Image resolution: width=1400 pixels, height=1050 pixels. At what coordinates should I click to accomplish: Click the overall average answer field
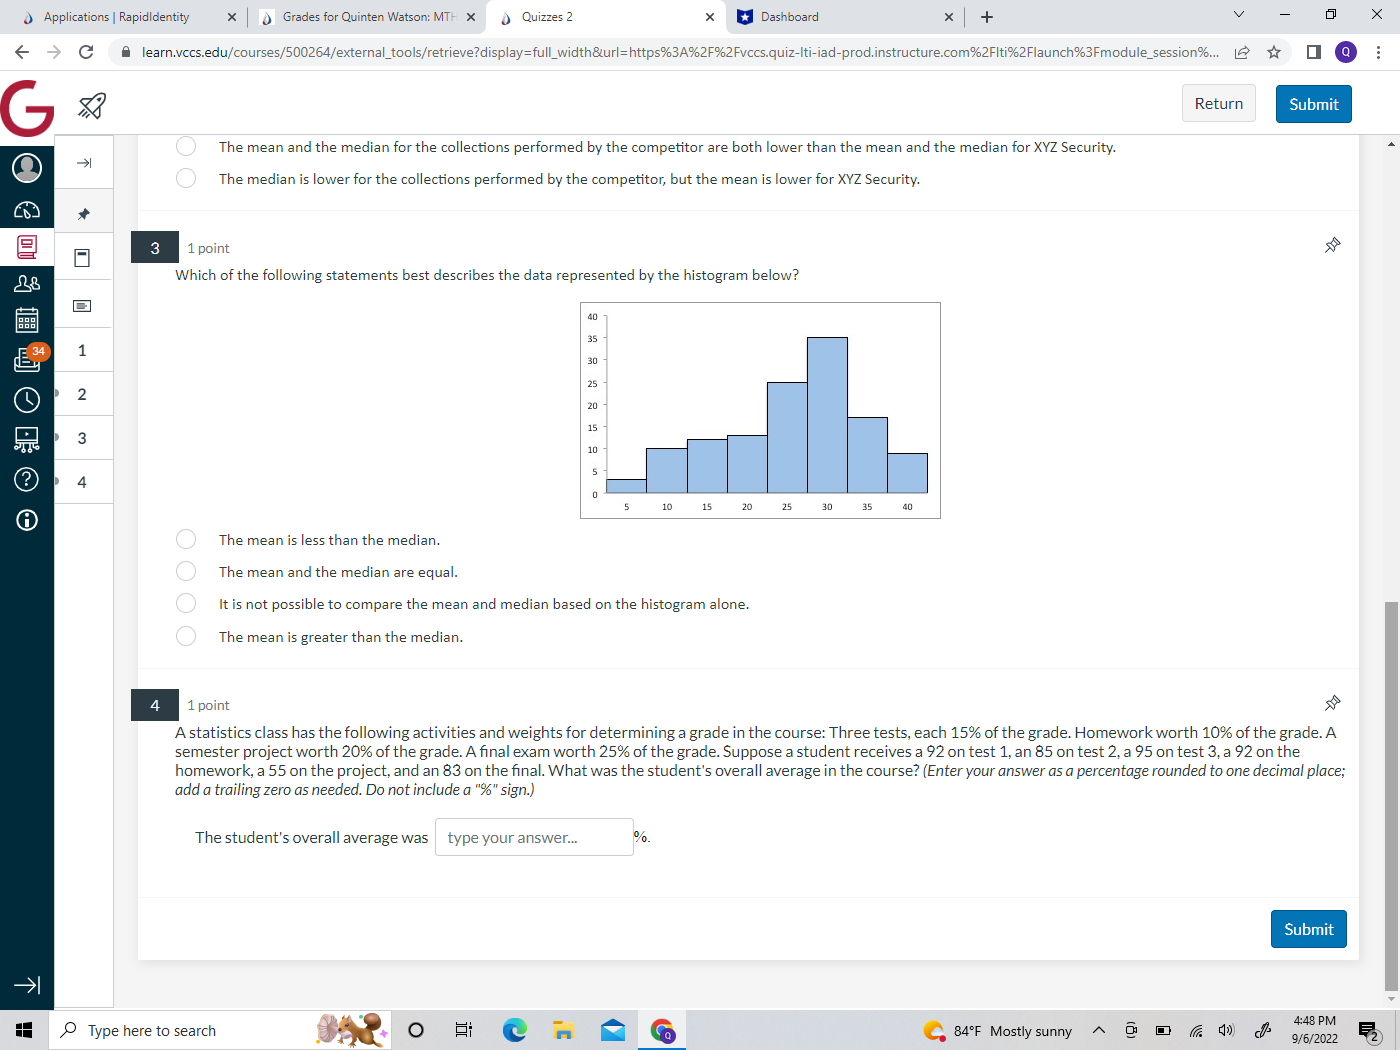(x=534, y=837)
